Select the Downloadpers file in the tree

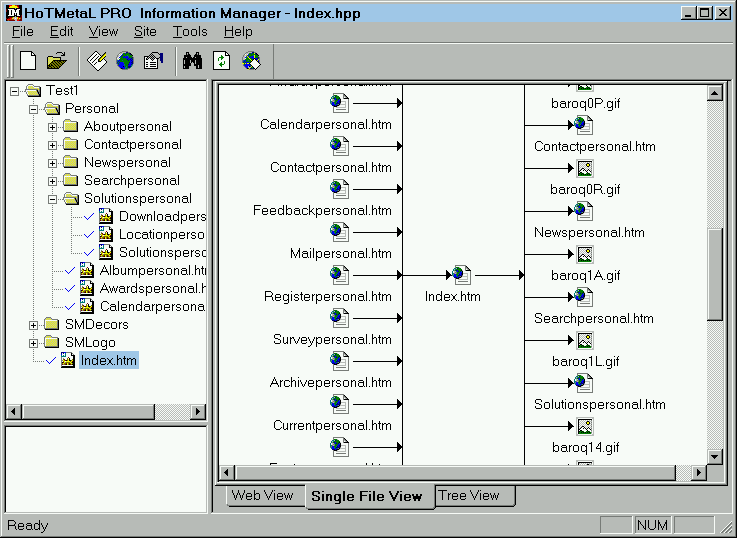click(x=162, y=217)
